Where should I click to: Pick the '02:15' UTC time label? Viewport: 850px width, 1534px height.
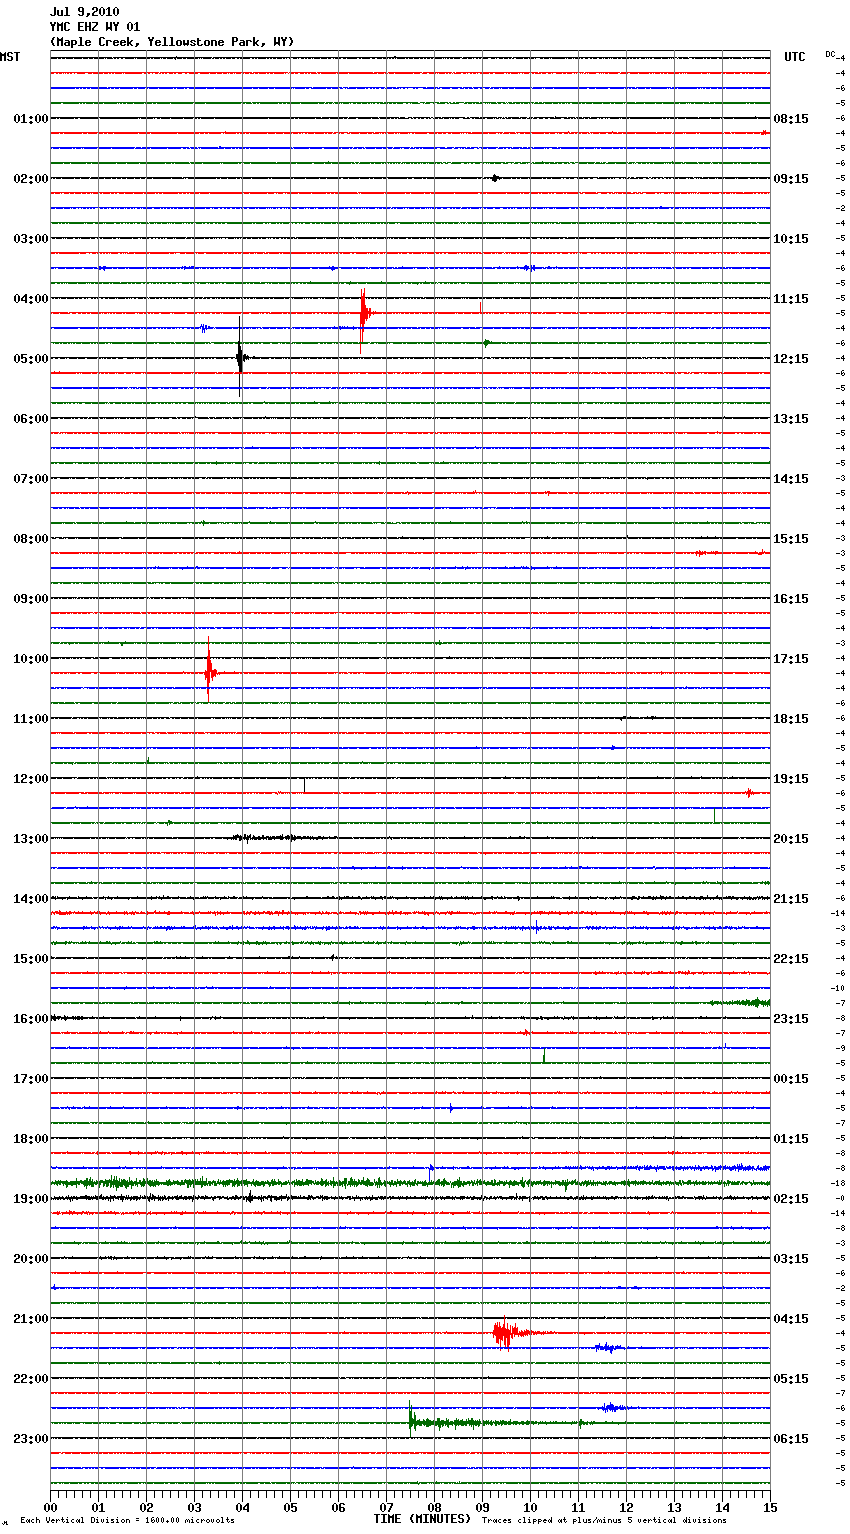791,1199
